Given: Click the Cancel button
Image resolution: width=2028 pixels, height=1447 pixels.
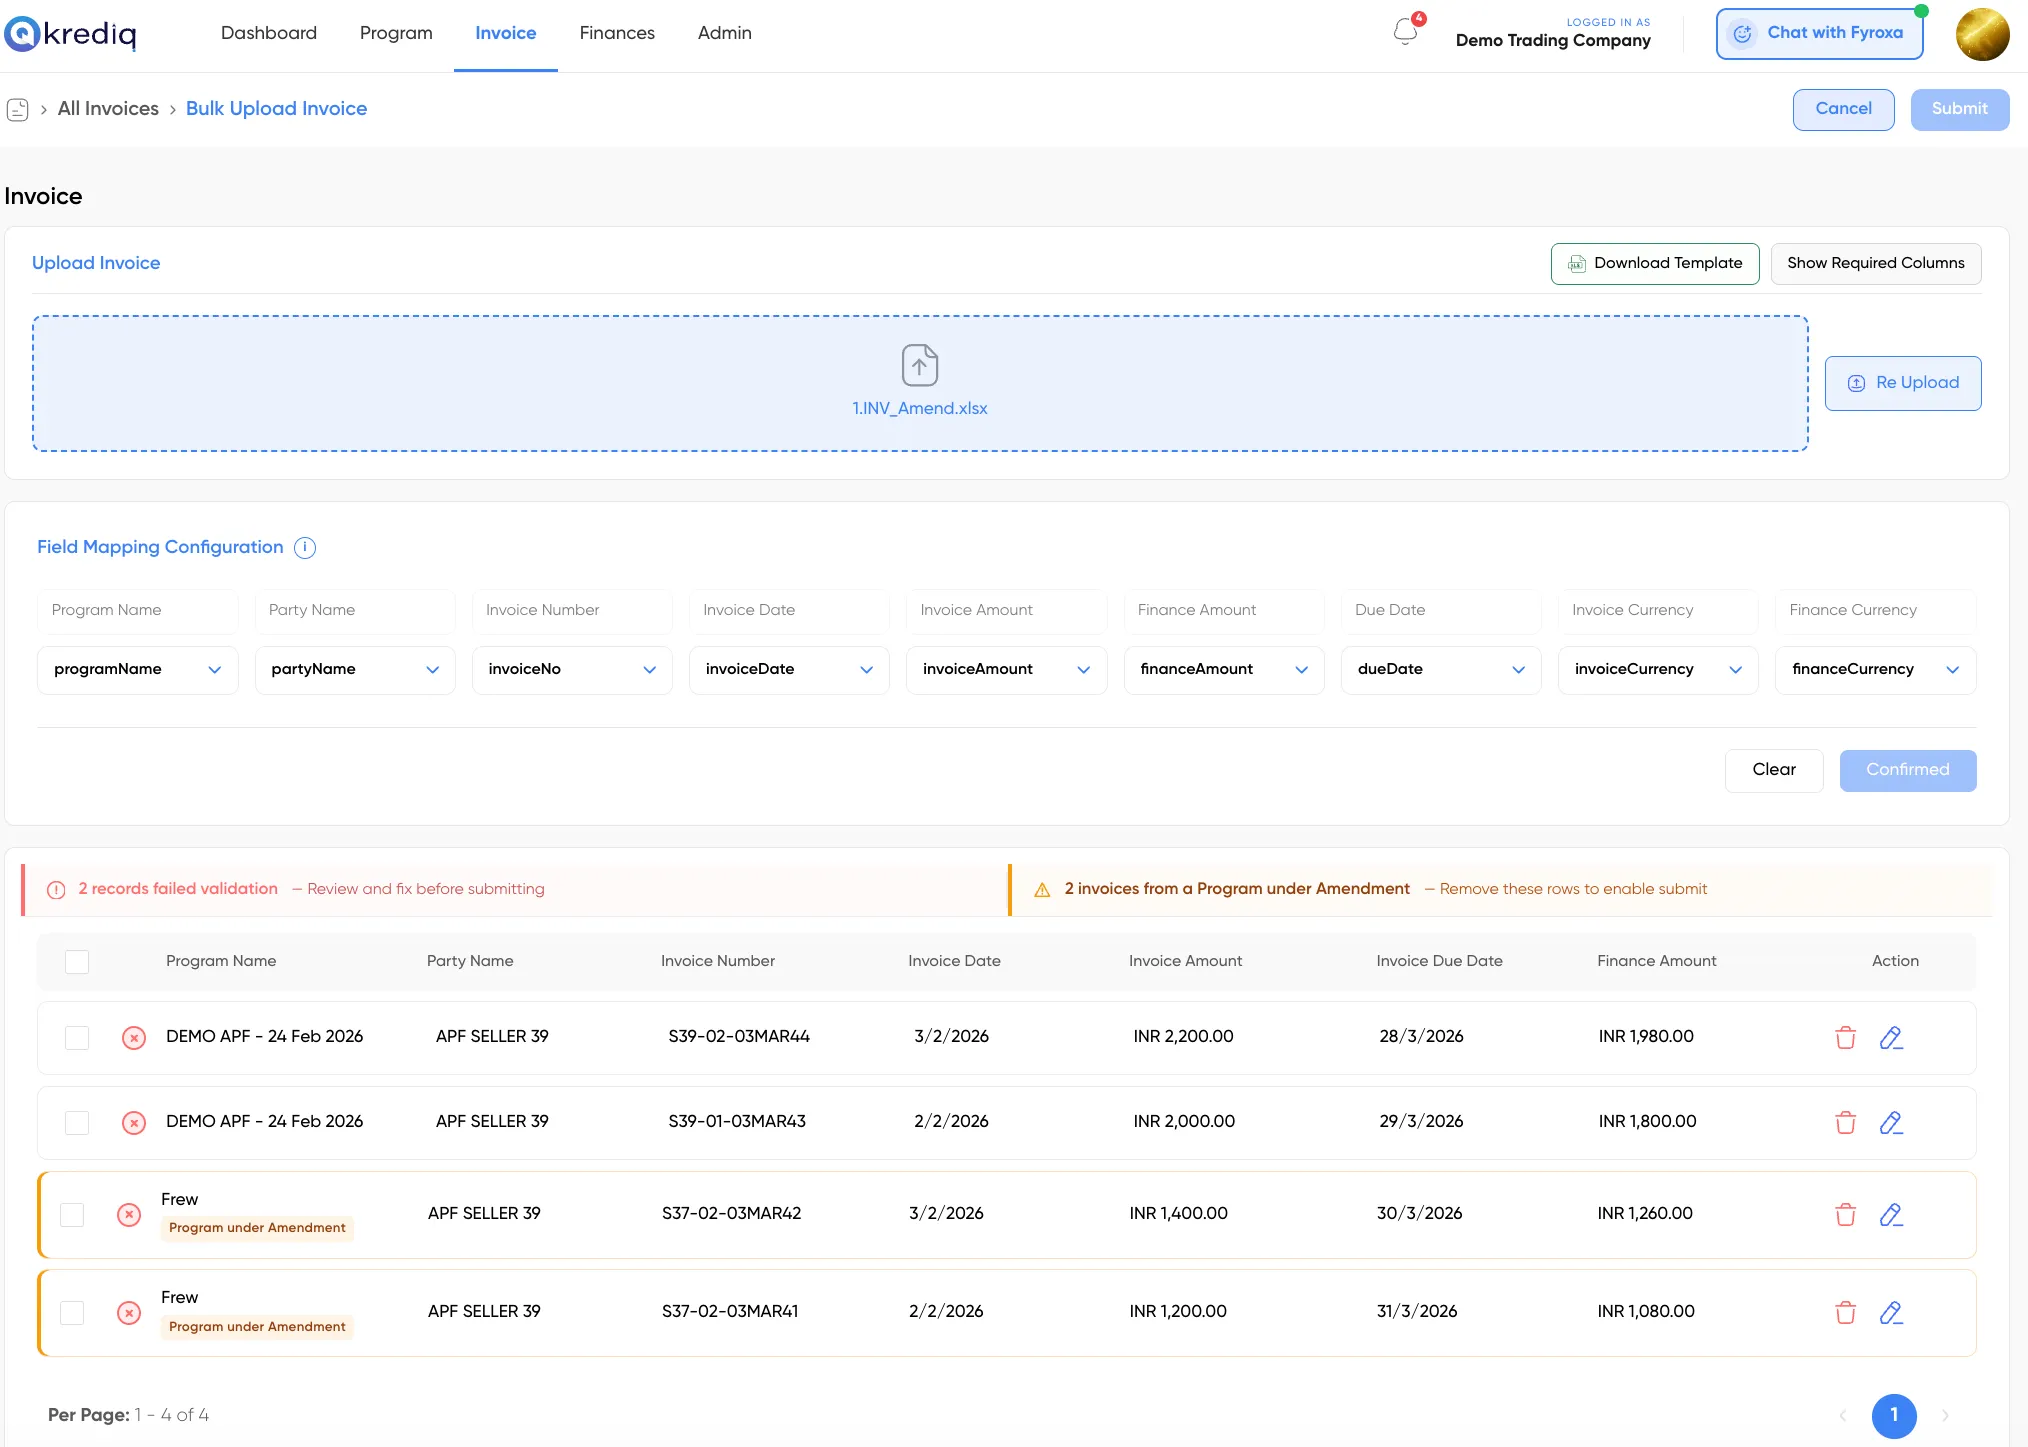Looking at the screenshot, I should tap(1843, 109).
